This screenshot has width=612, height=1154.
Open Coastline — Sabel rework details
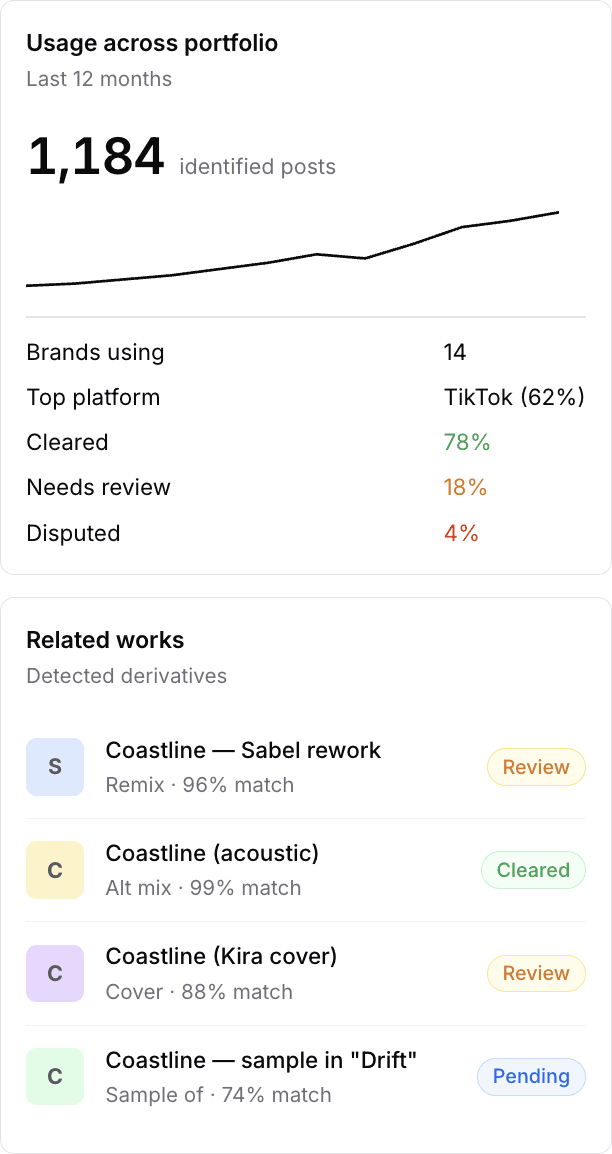click(242, 750)
